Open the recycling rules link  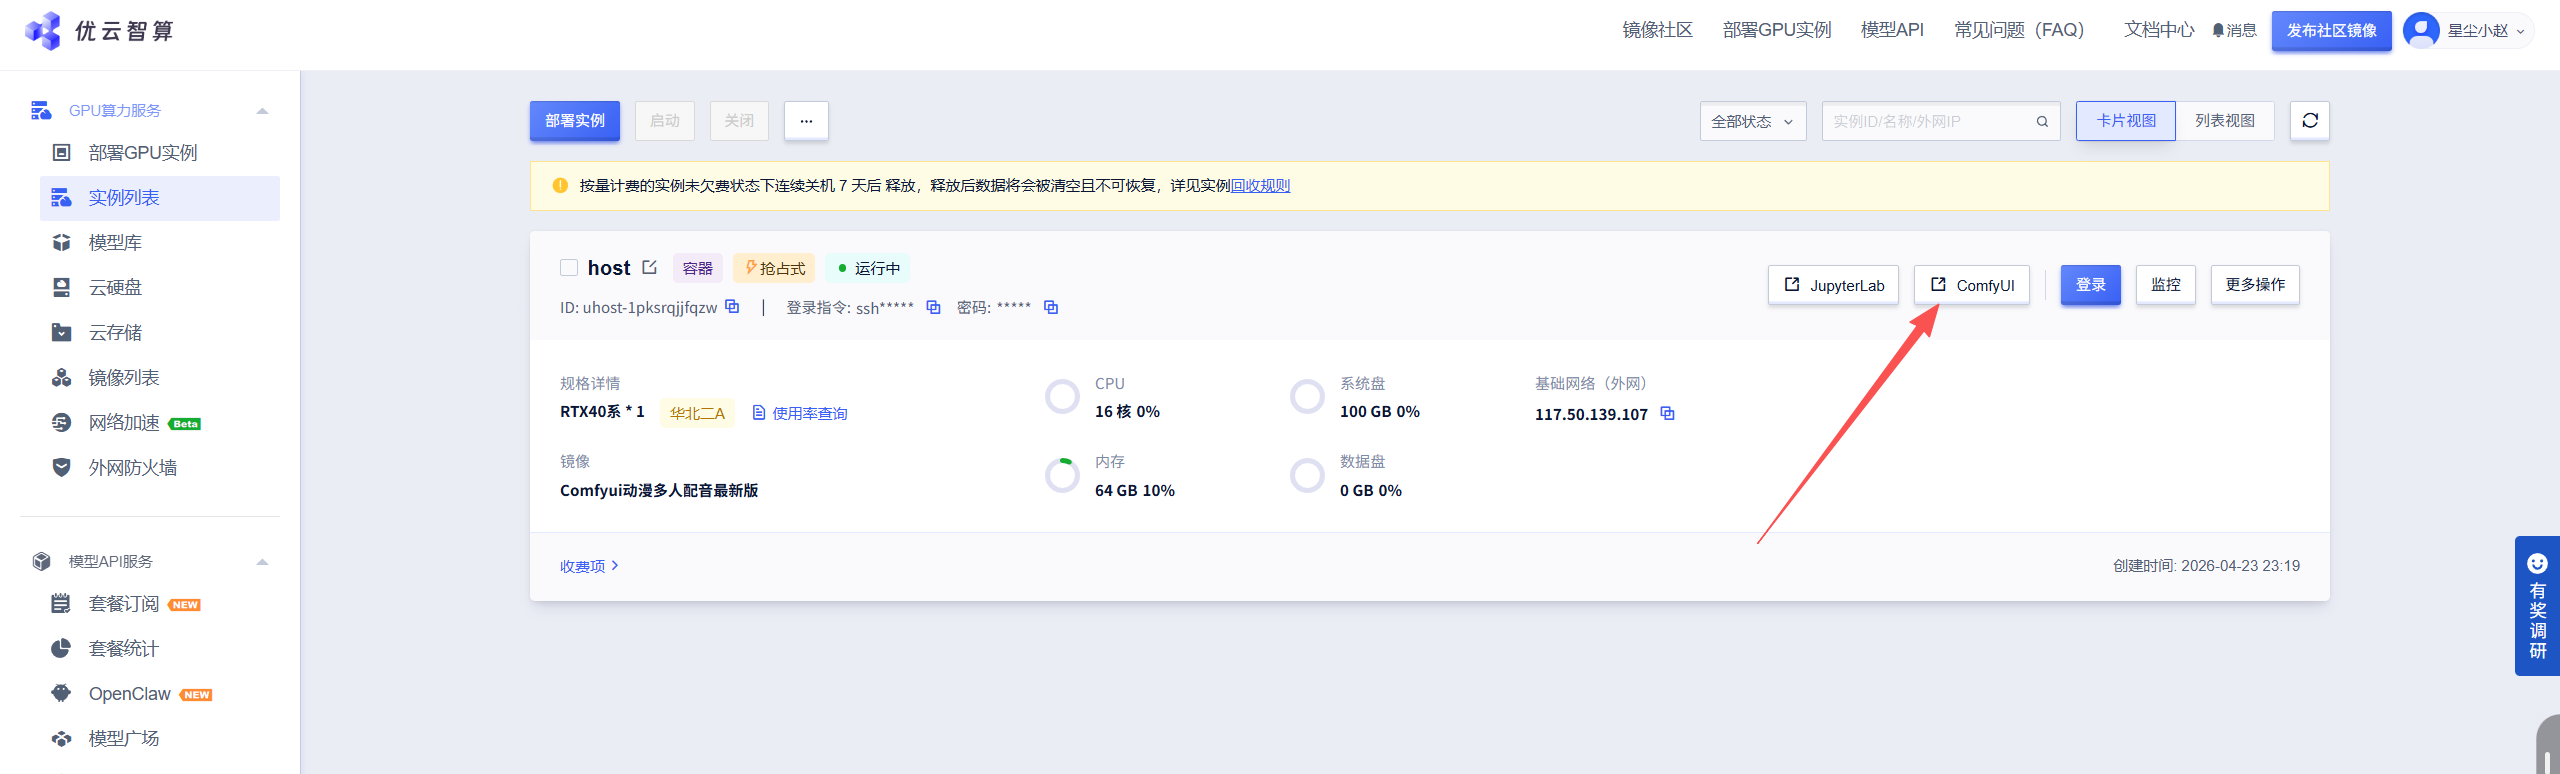[x=1260, y=186]
